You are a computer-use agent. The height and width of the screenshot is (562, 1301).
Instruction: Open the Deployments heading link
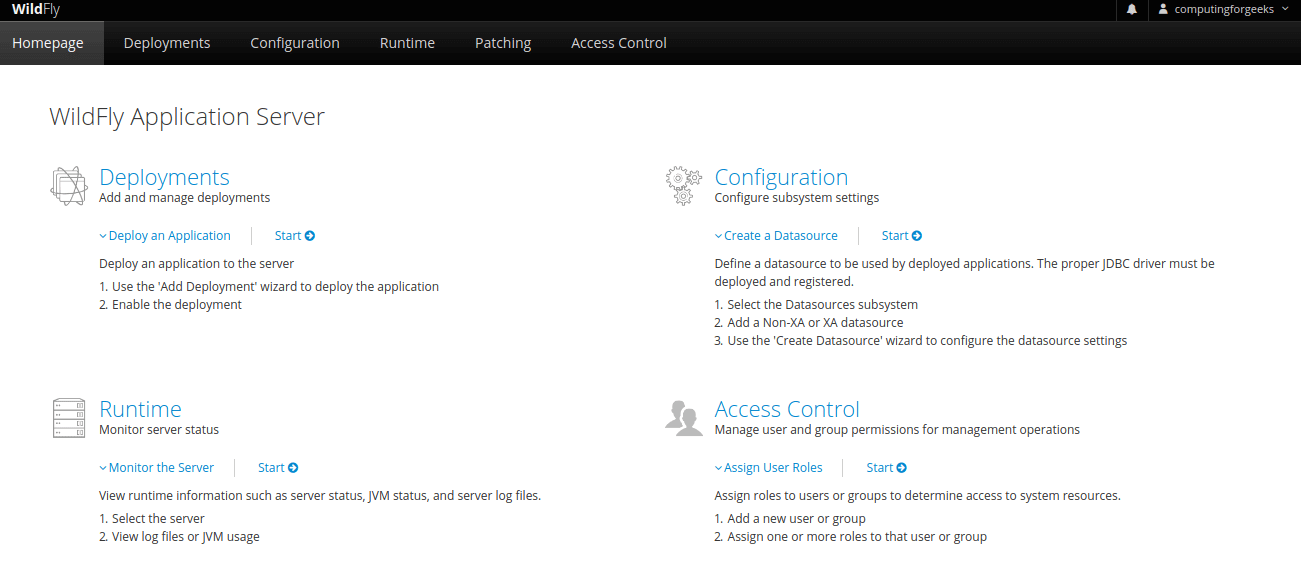(164, 177)
